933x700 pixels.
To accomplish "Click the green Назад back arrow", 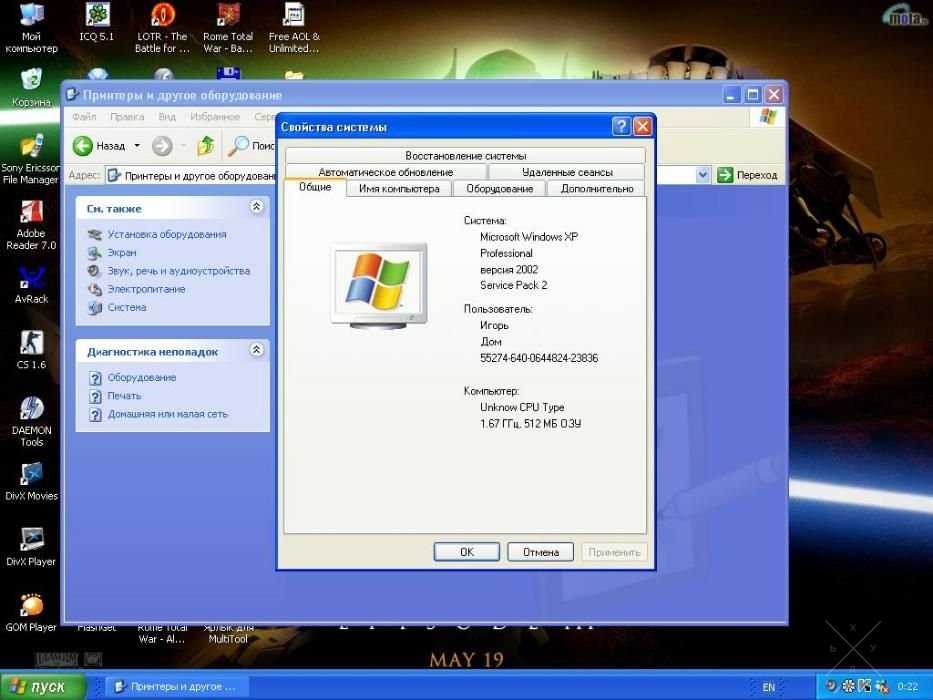I will tap(83, 145).
